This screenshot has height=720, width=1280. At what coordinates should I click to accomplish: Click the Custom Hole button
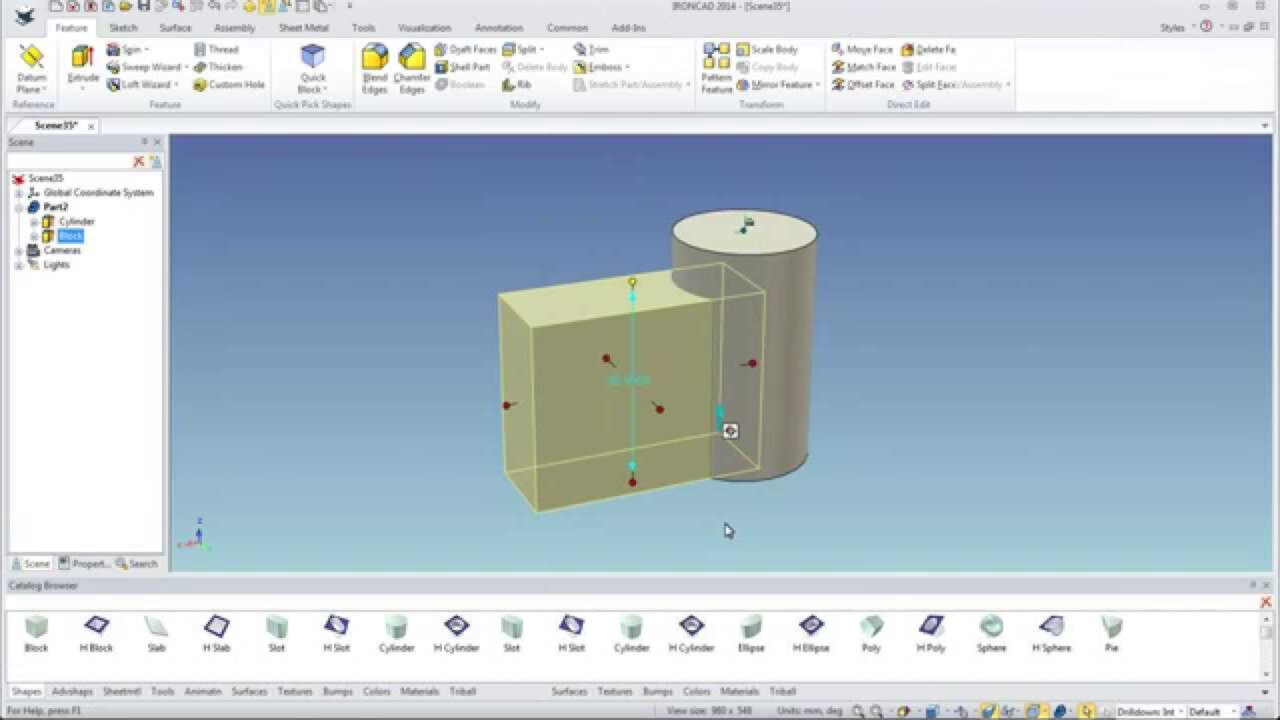coord(235,85)
